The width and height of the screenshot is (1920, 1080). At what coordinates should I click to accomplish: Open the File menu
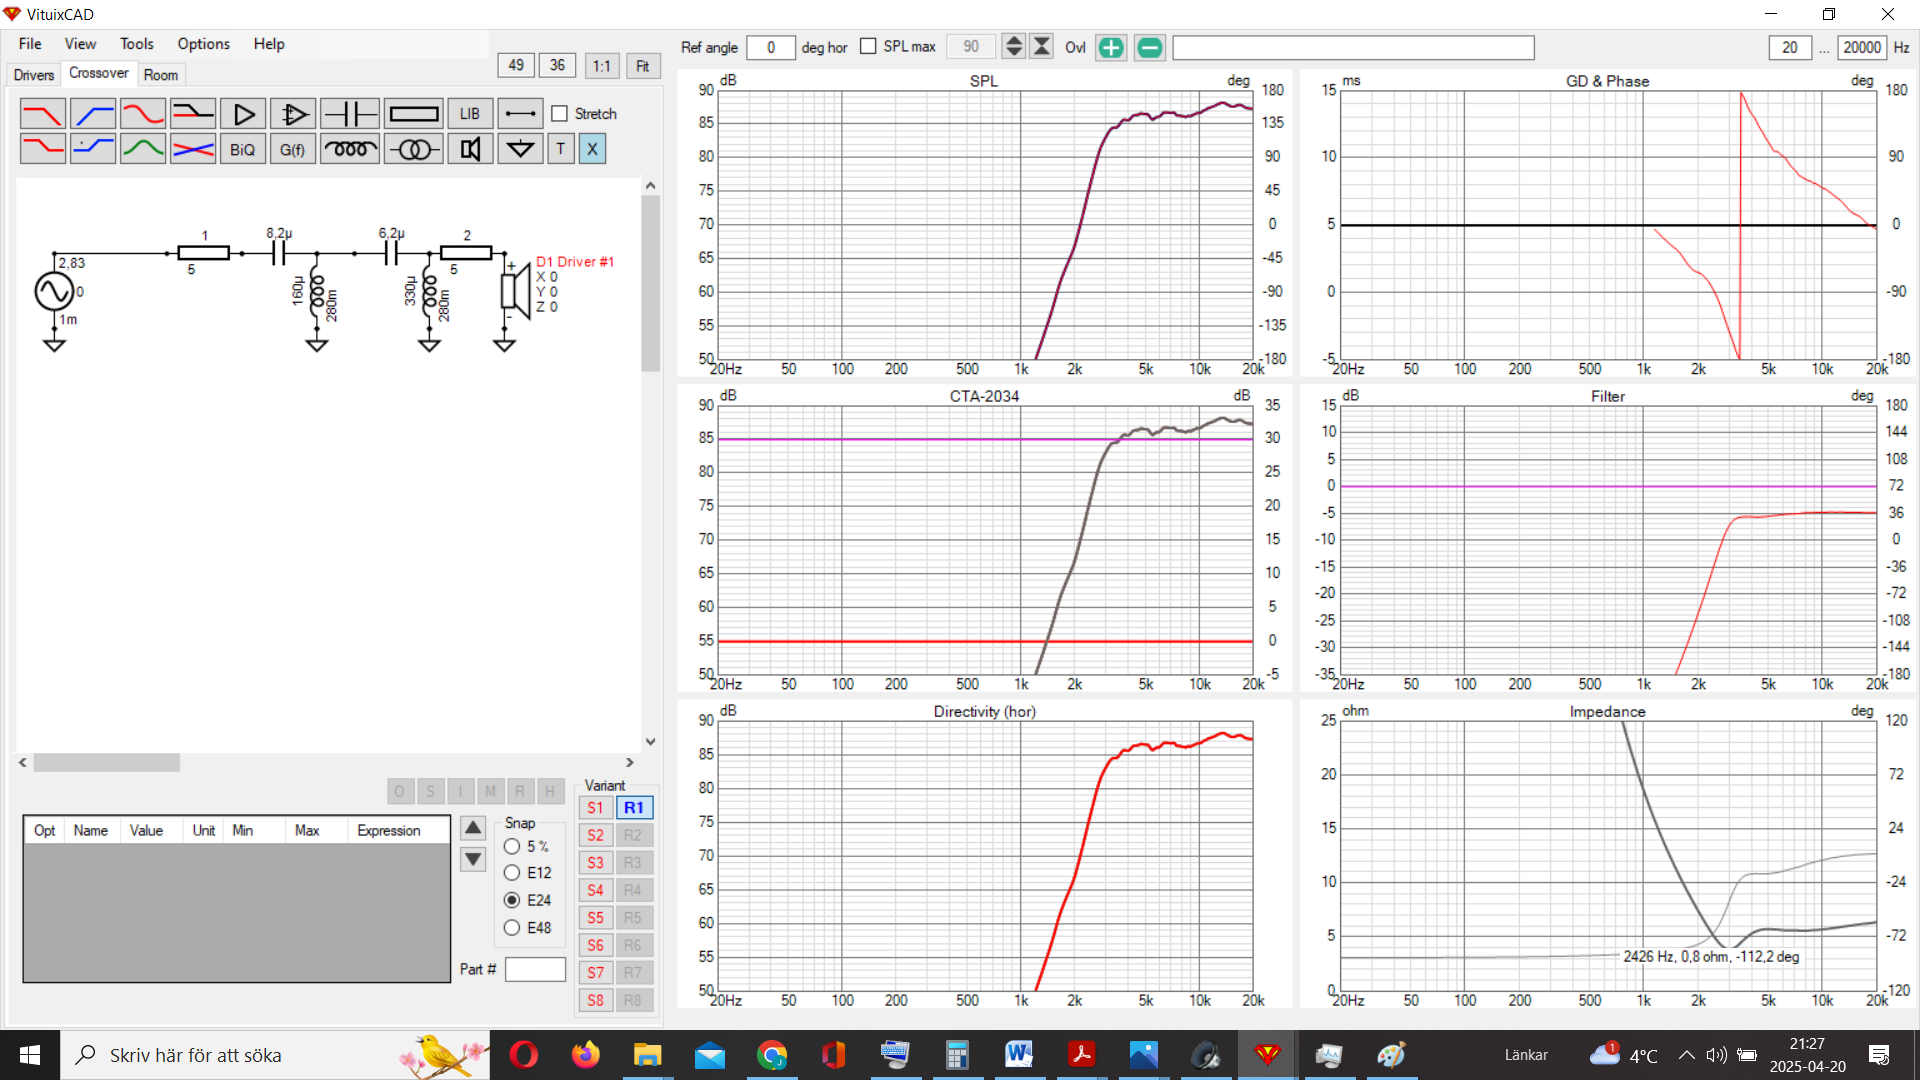(x=30, y=44)
